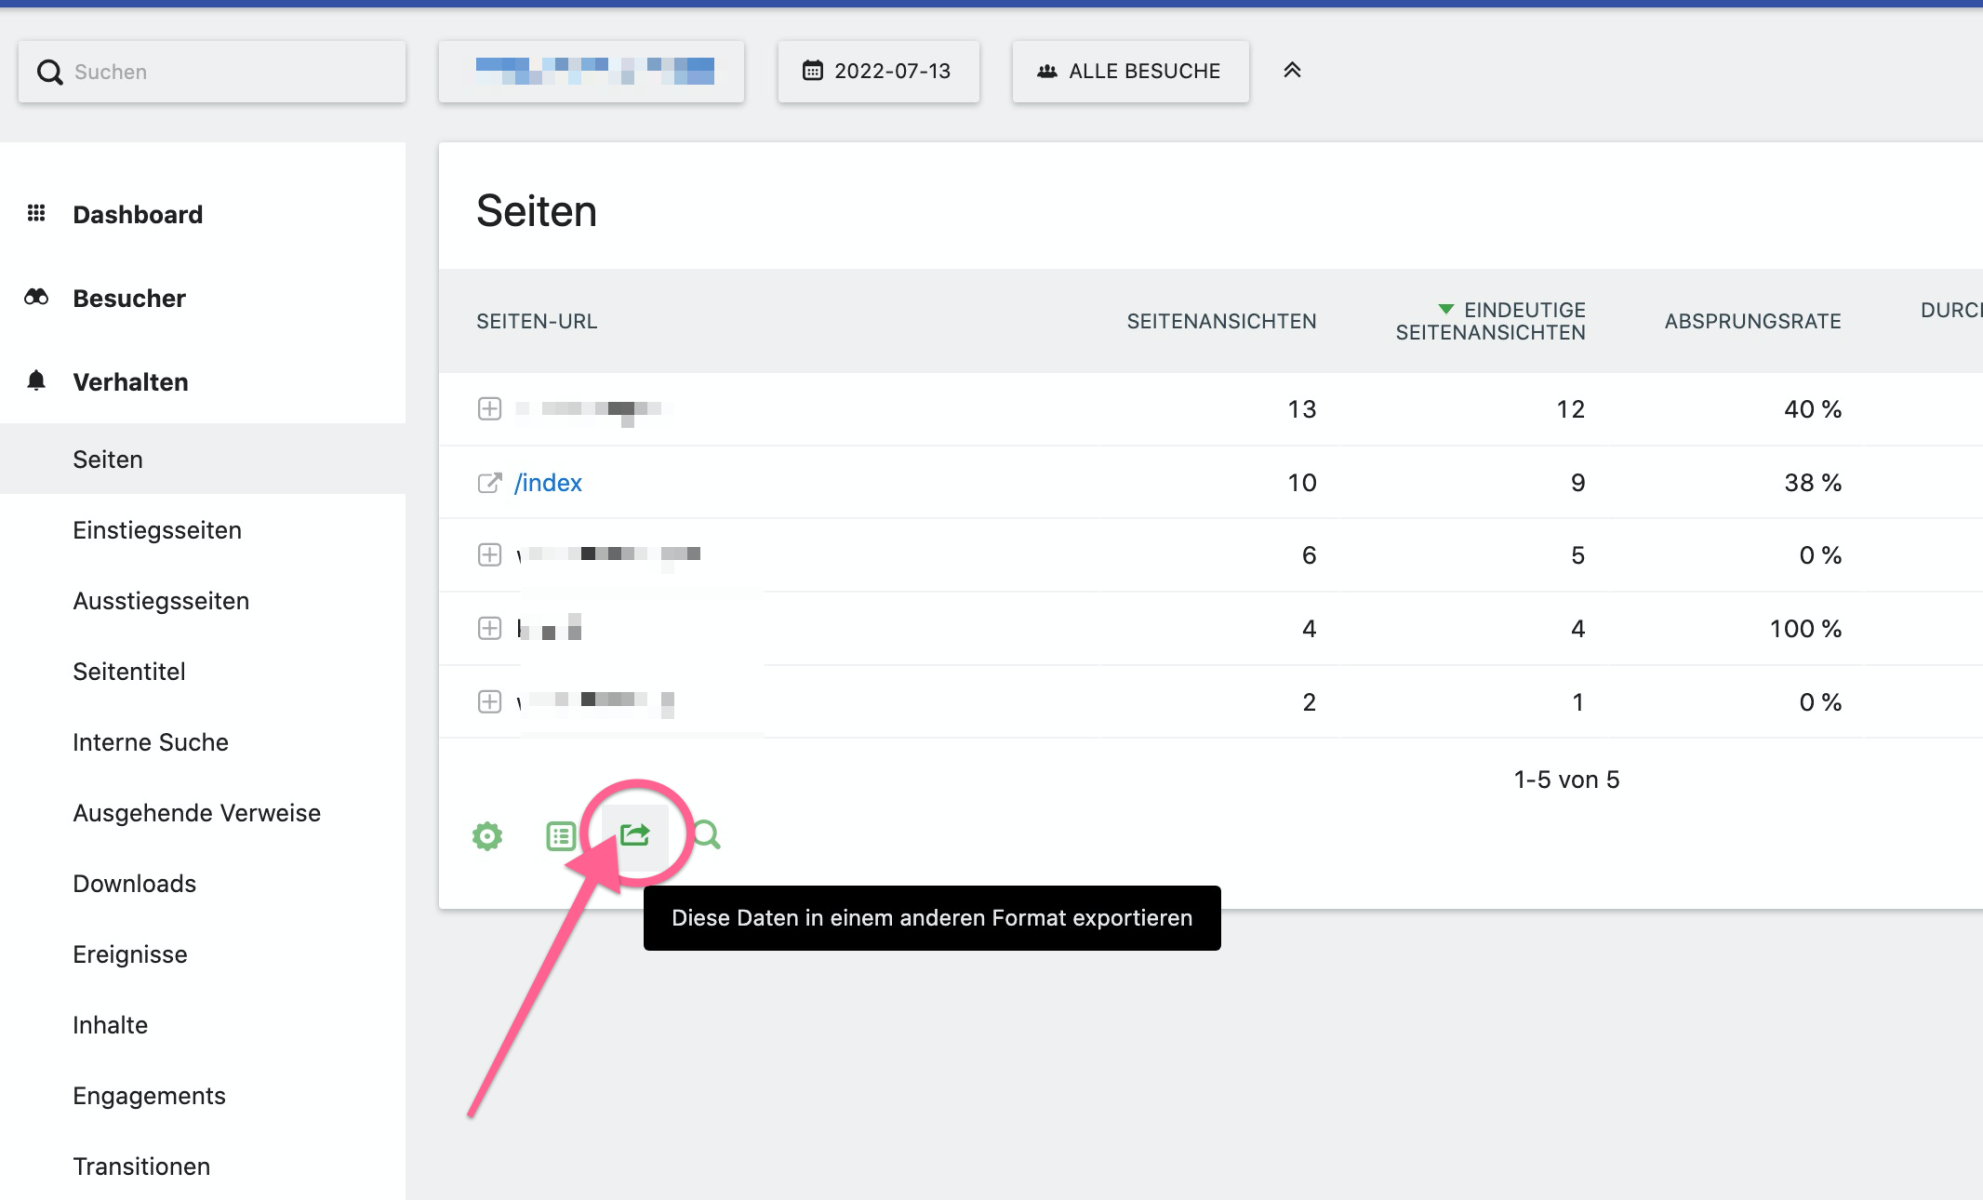Open the ALLE BESUCHE segment selector
The width and height of the screenshot is (1983, 1200).
coord(1130,71)
